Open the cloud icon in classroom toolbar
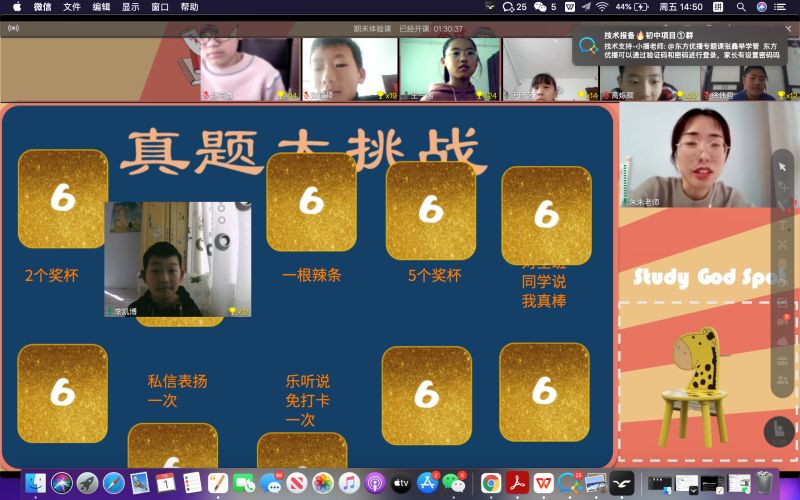Image resolution: width=800 pixels, height=500 pixels. (782, 341)
